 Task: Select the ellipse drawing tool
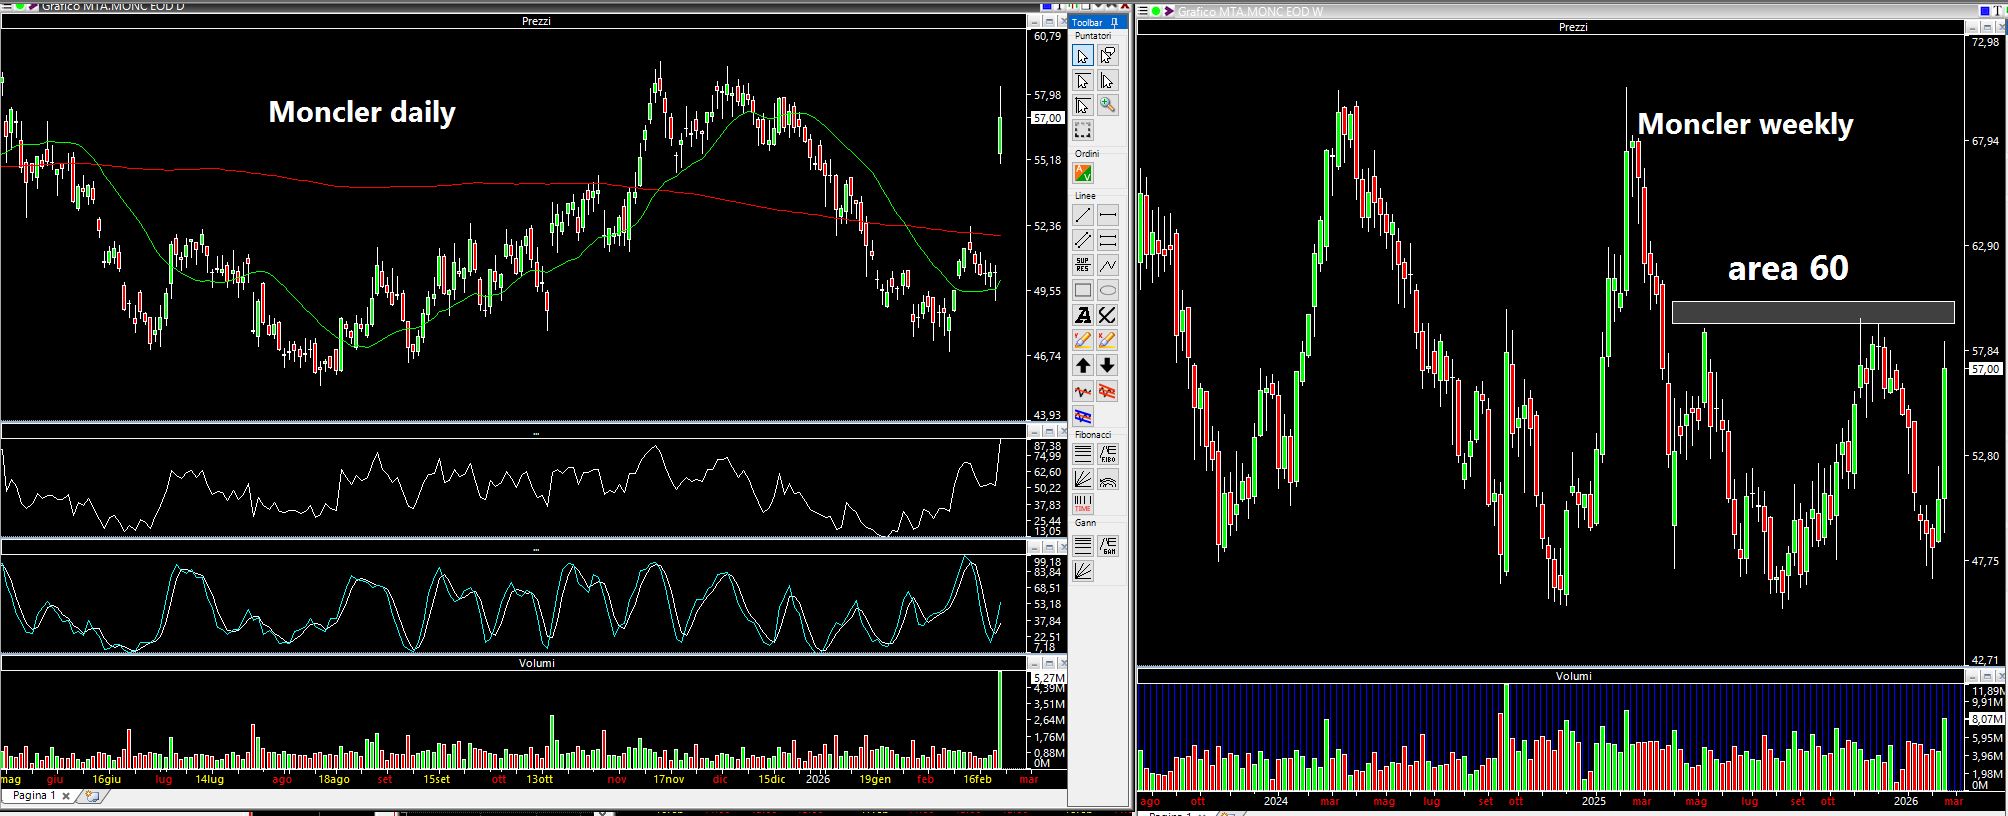[x=1107, y=290]
